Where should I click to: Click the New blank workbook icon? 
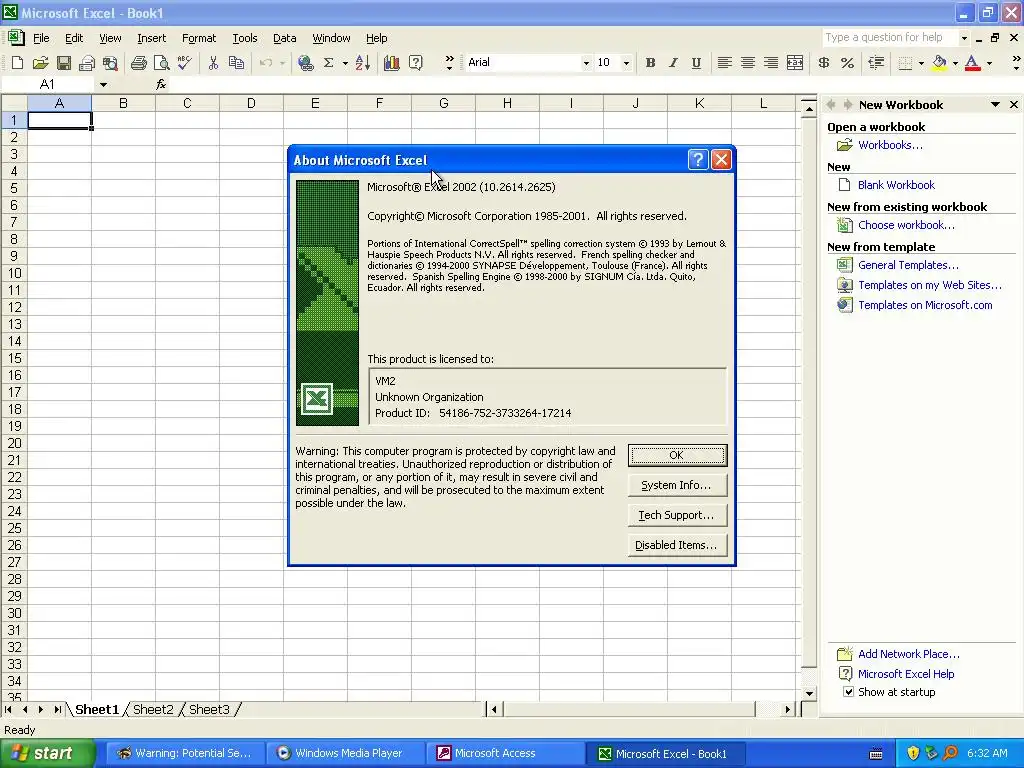[18, 63]
